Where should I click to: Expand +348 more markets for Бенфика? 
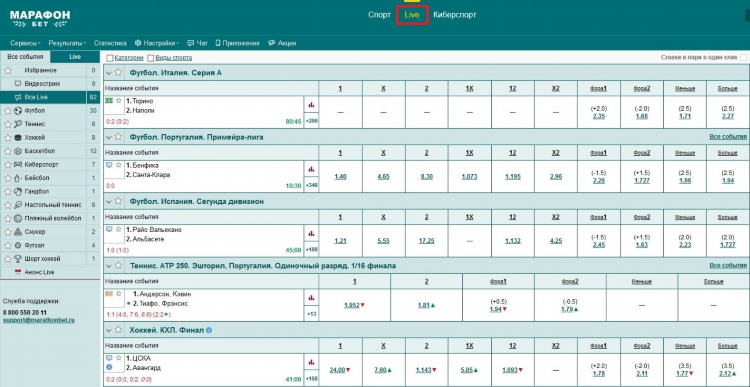pos(311,185)
